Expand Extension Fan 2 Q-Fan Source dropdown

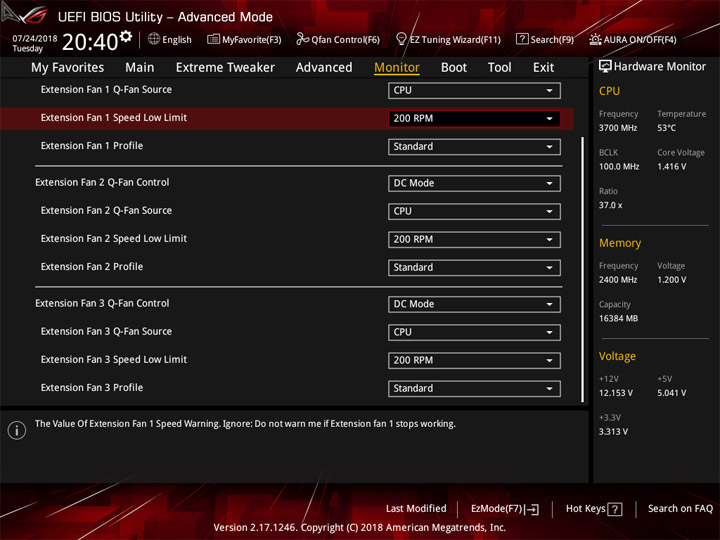(474, 211)
